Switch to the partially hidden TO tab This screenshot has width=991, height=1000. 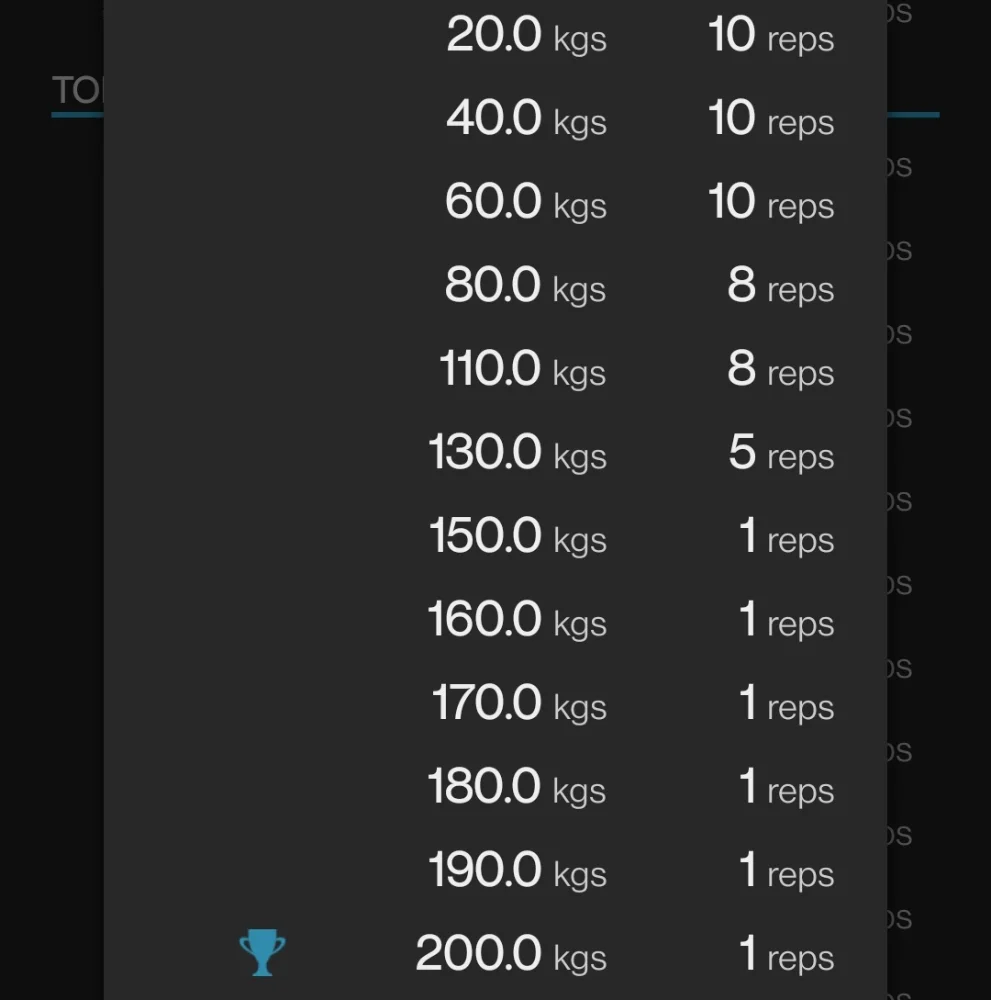tap(77, 91)
